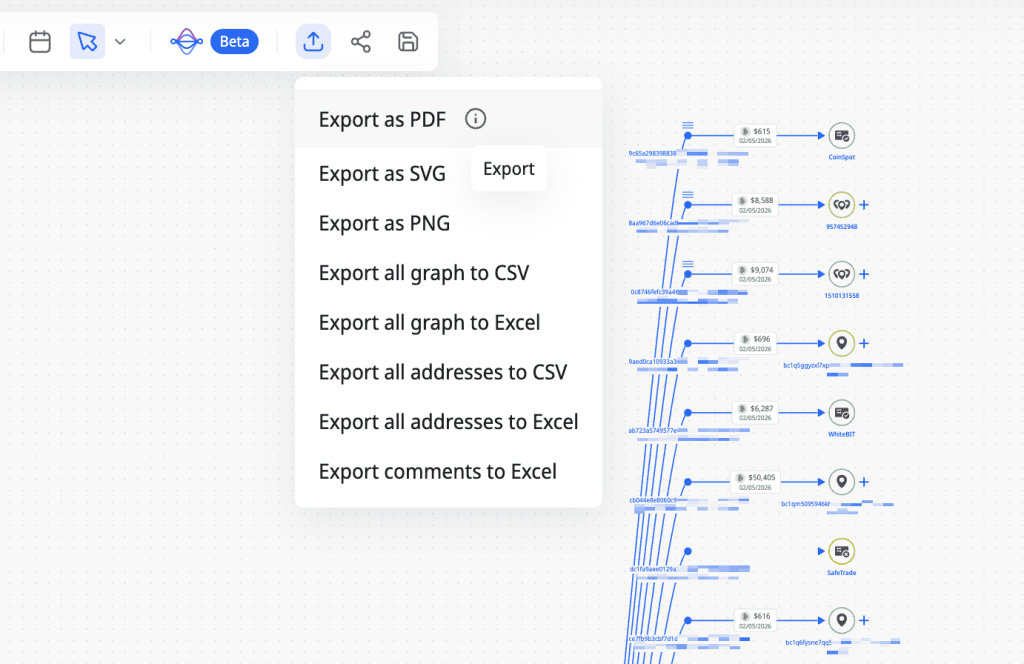
Task: Open the $50,405 transaction label
Action: [x=756, y=482]
